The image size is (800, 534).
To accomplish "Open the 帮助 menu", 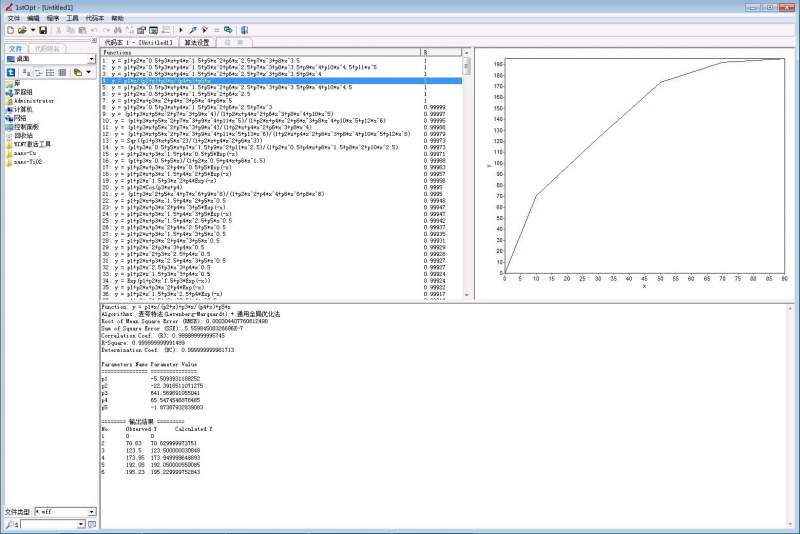I will coord(117,18).
